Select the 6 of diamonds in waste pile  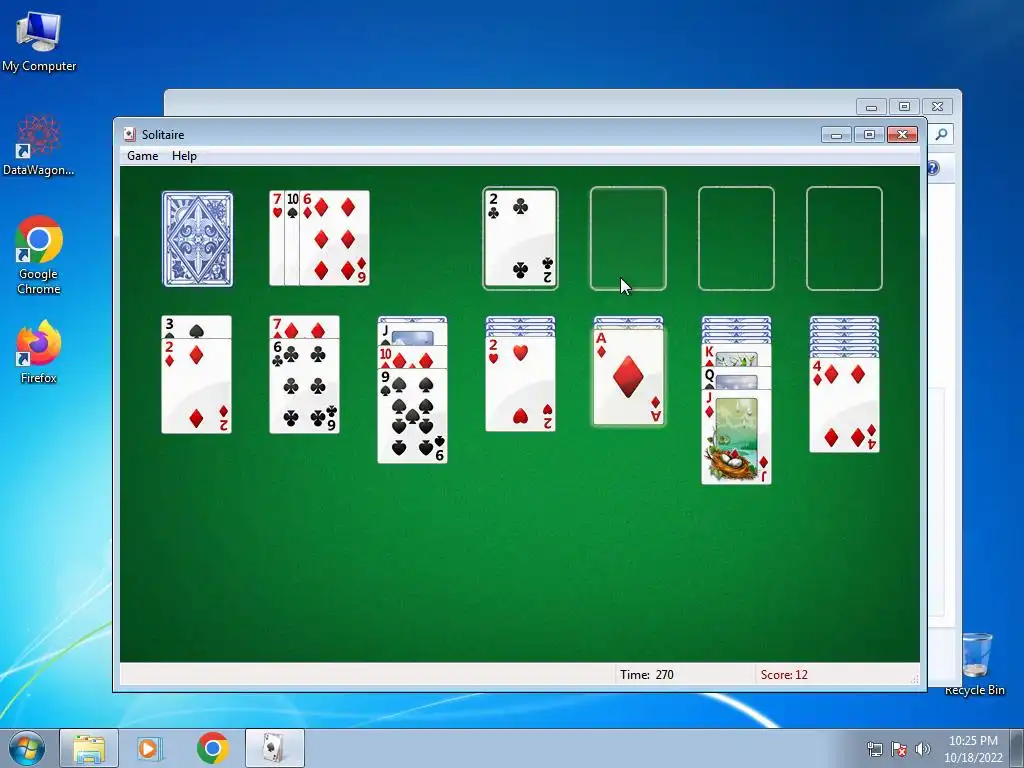(334, 238)
